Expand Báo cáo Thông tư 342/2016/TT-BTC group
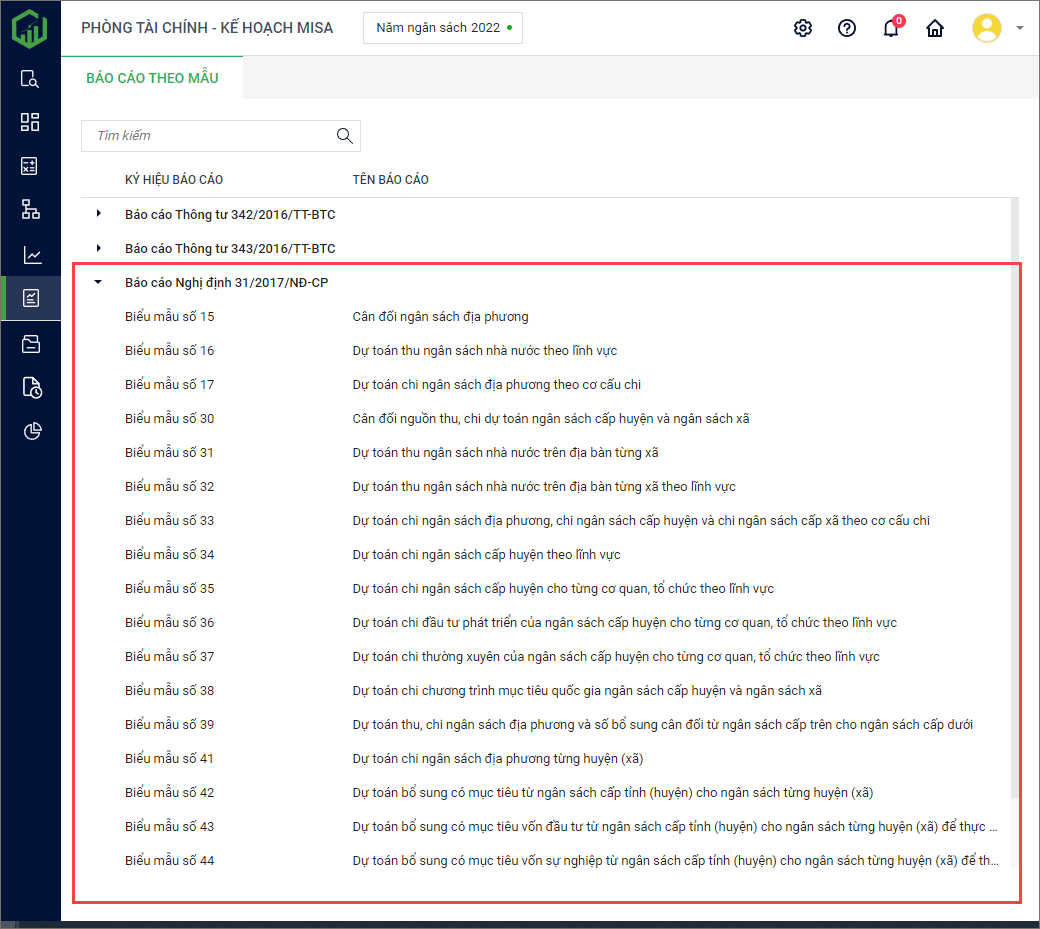1040x929 pixels. (98, 214)
